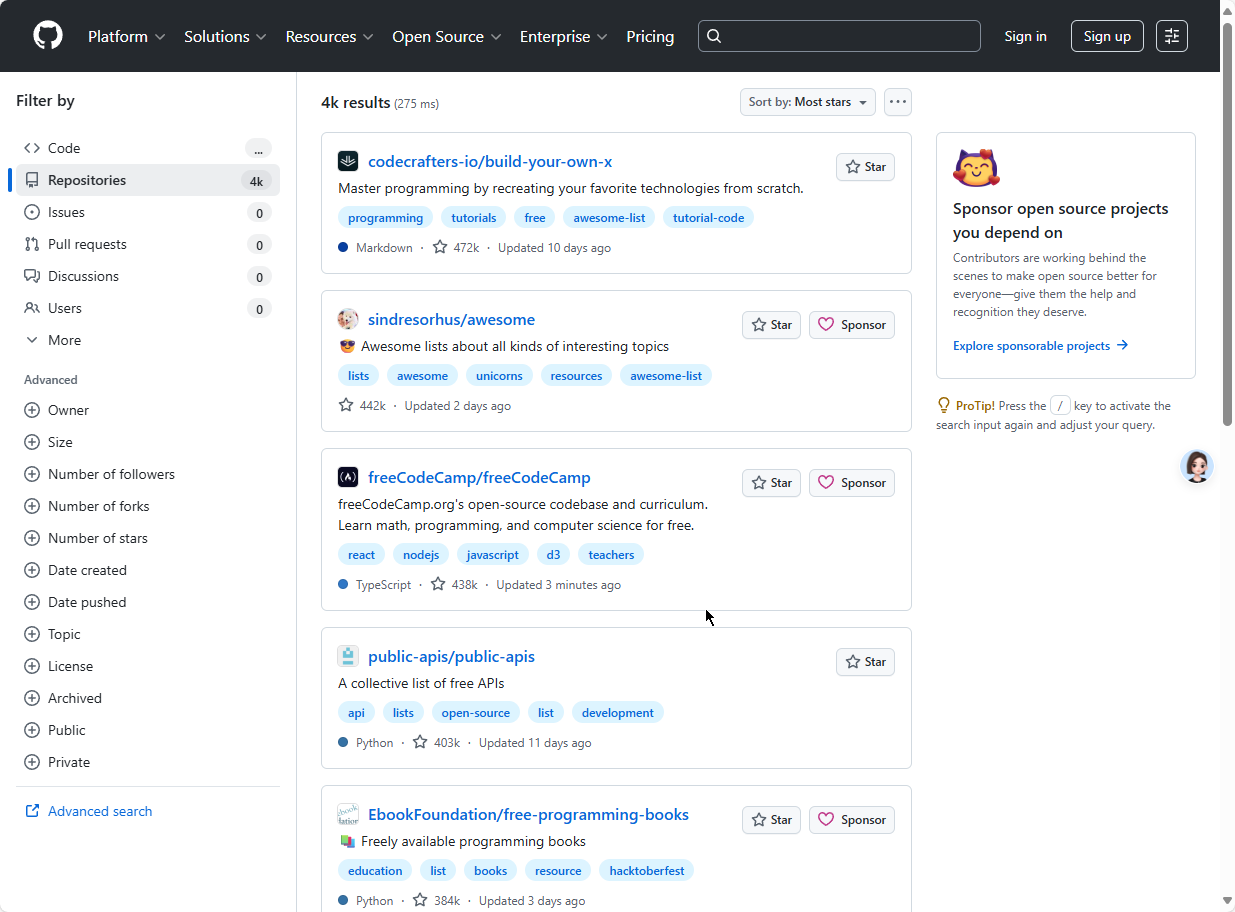The width and height of the screenshot is (1235, 912).
Task: Click the freeCodeCamp repository avatar
Action: [x=348, y=477]
